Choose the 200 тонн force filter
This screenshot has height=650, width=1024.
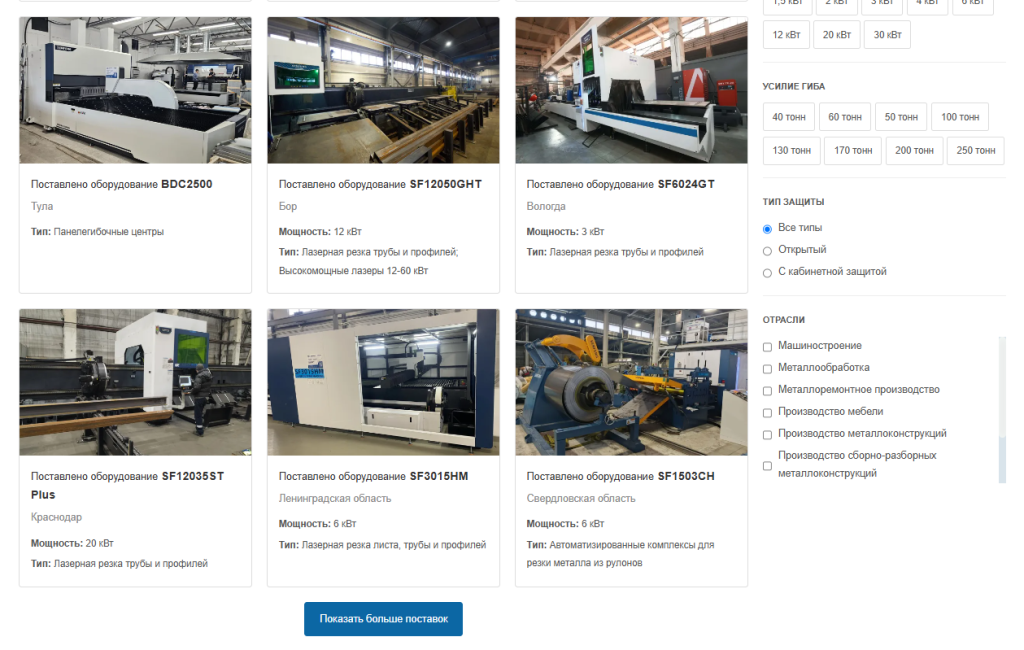point(914,150)
